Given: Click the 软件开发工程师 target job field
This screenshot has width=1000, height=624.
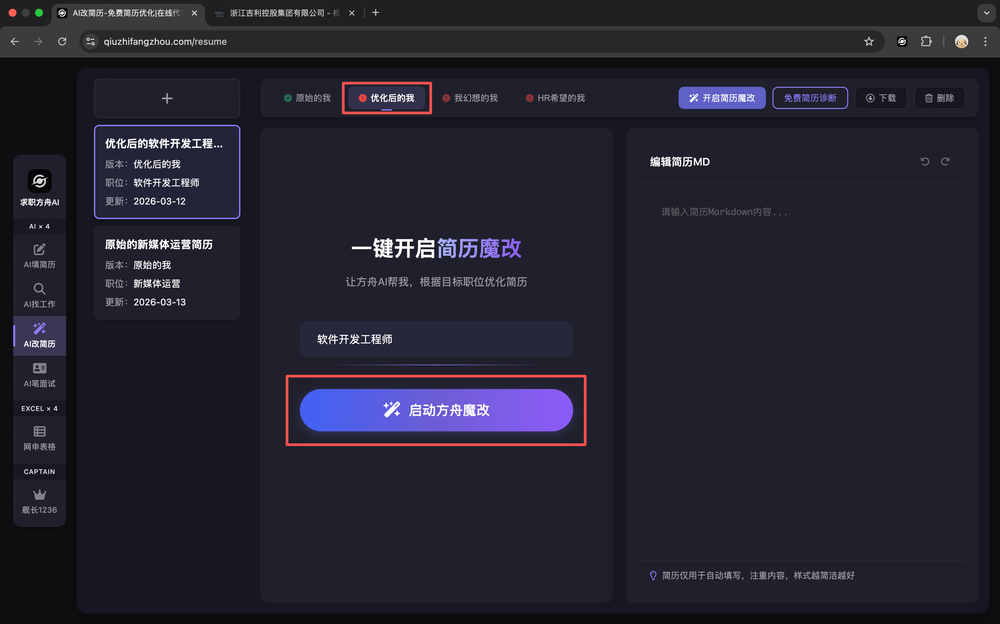Looking at the screenshot, I should click(436, 339).
